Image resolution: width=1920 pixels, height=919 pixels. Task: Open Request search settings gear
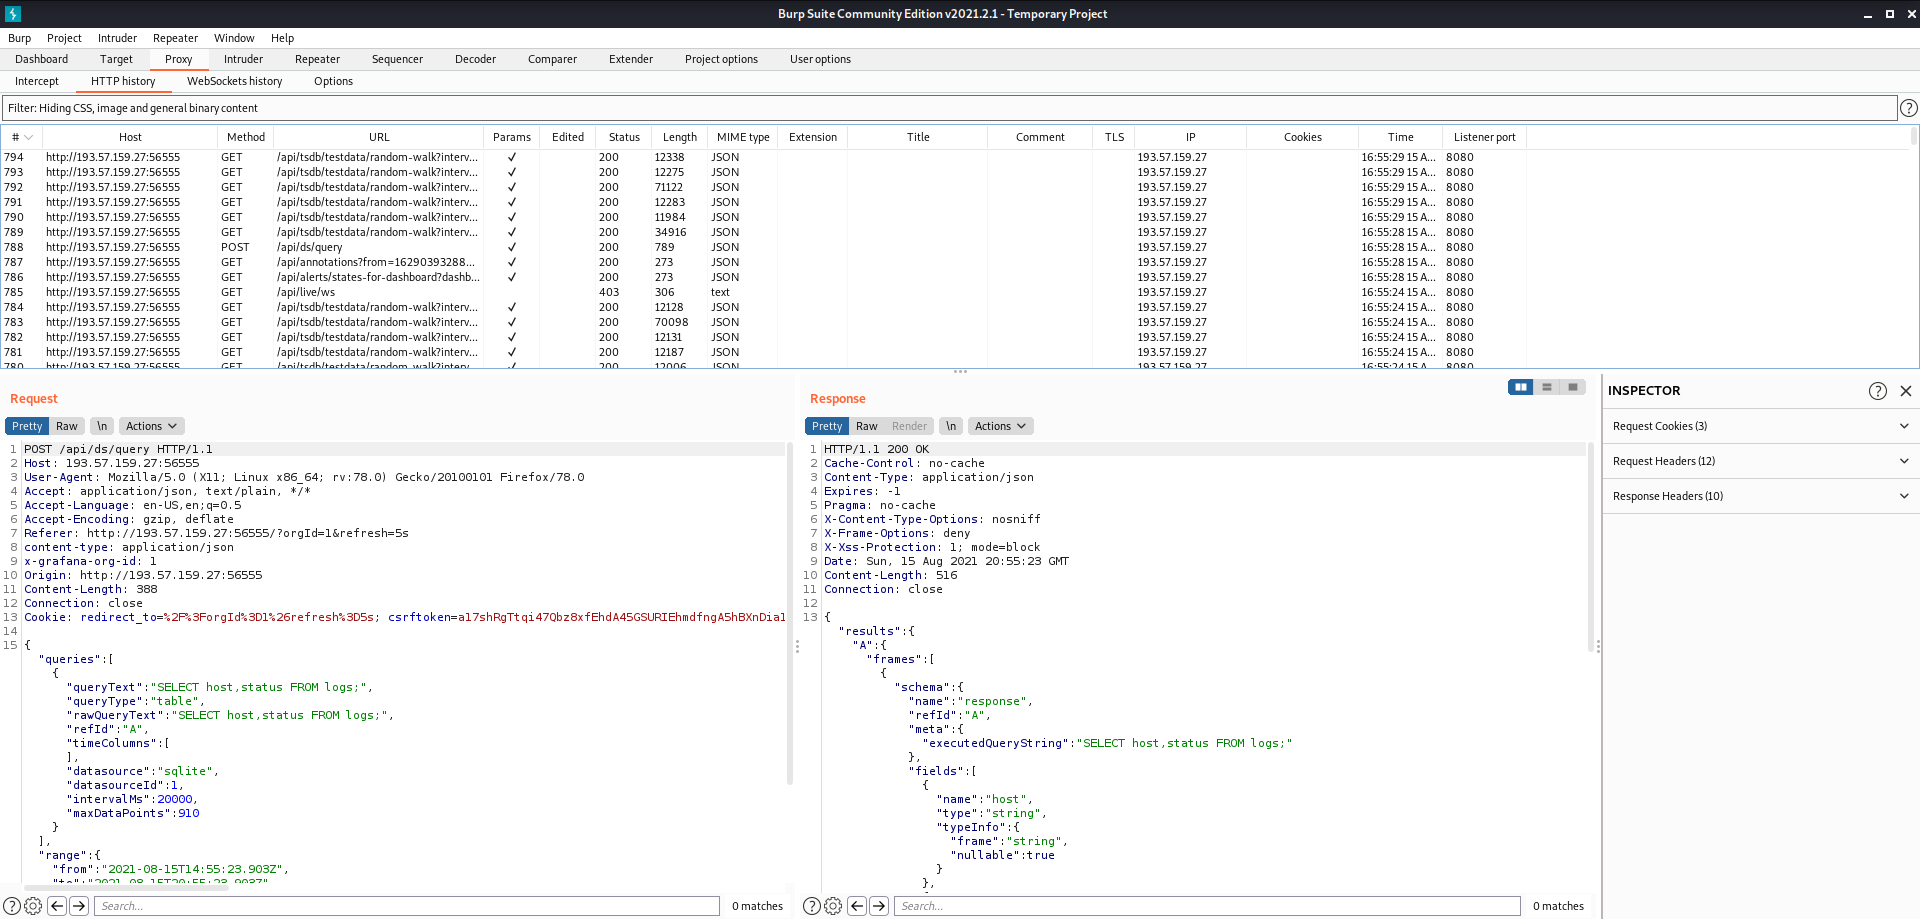[33, 906]
